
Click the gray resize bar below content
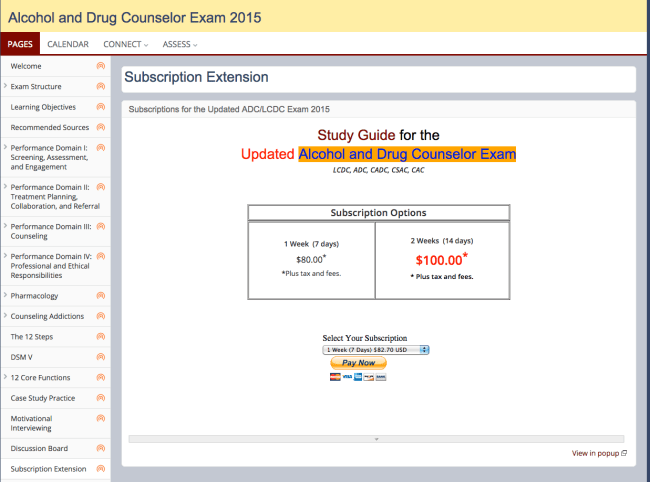[x=376, y=439]
